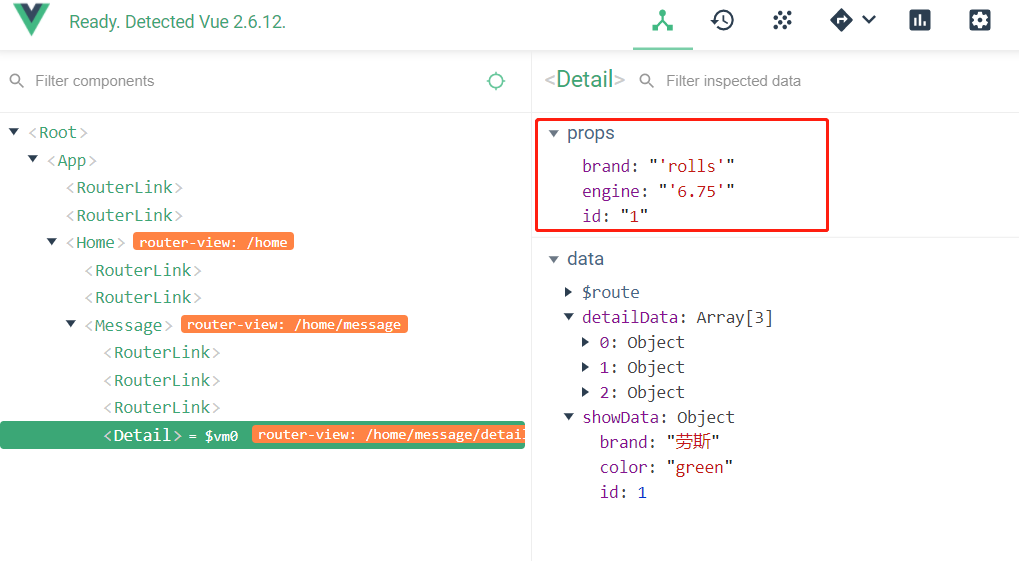The width and height of the screenshot is (1019, 561).
Task: Collapse the detailData array
Action: [x=569, y=317]
